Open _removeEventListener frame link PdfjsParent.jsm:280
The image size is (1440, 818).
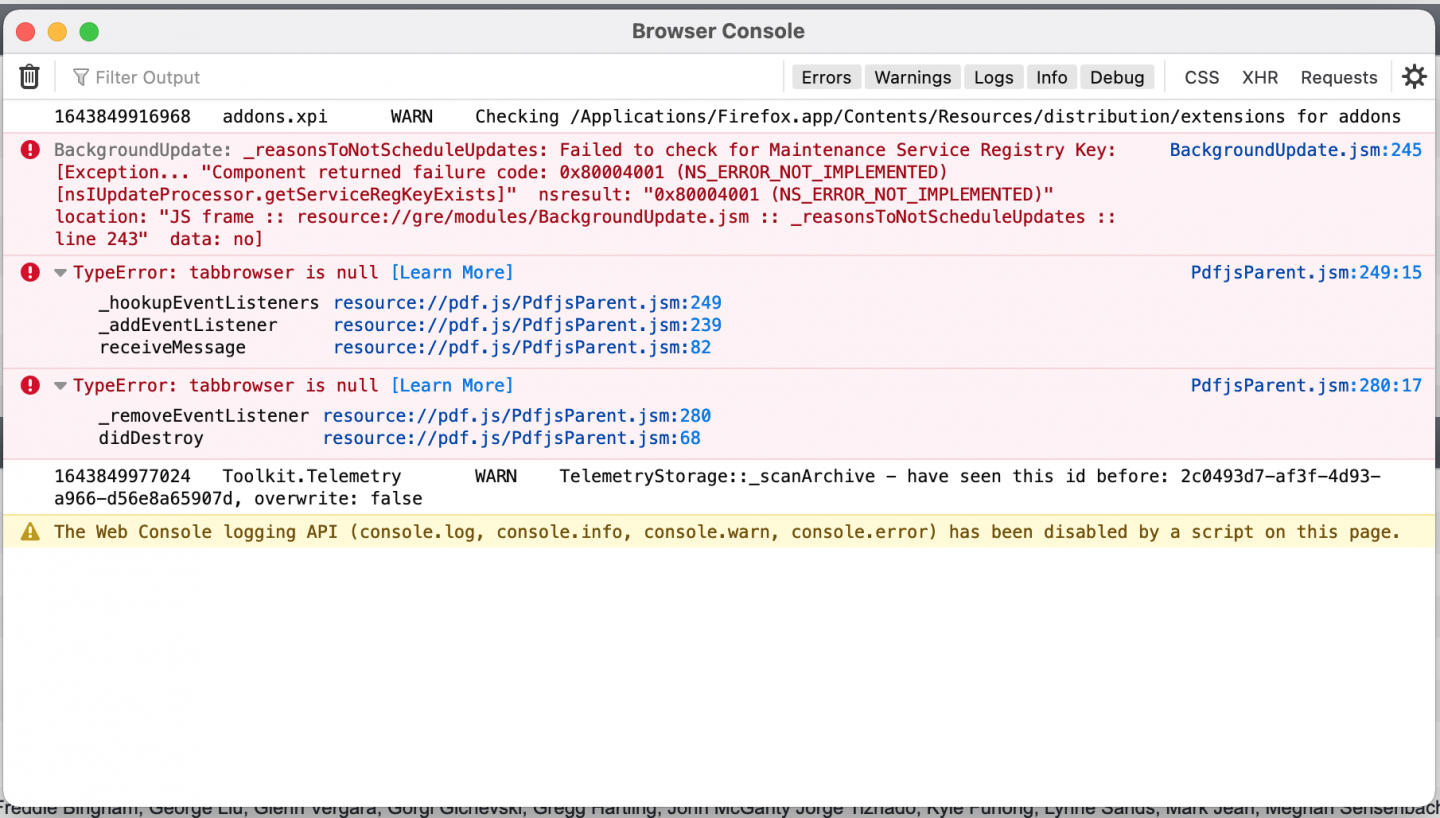point(517,416)
